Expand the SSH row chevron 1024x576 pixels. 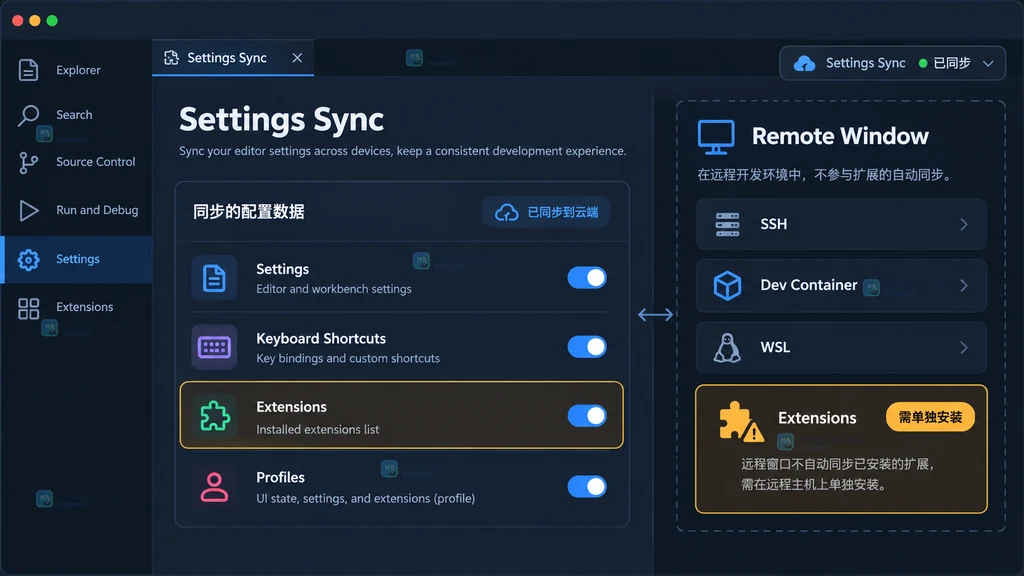[x=964, y=225]
